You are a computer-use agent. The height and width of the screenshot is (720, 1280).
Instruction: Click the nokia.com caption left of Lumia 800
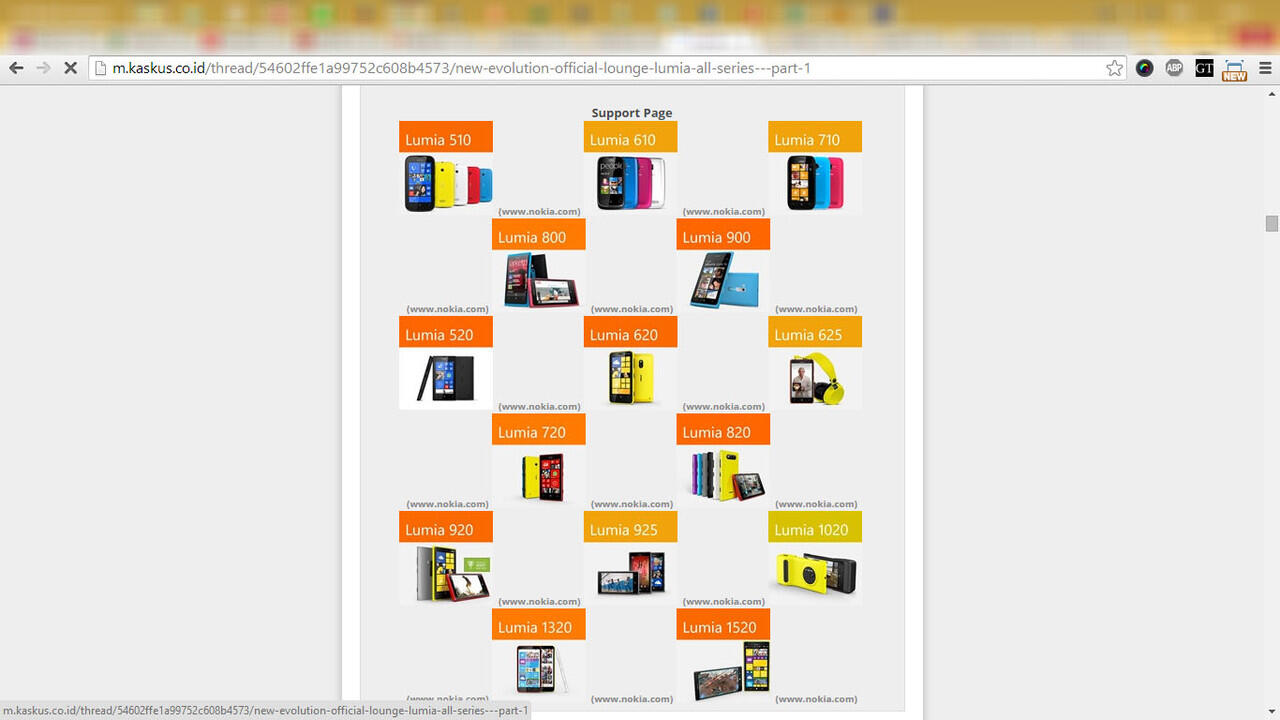(x=447, y=309)
